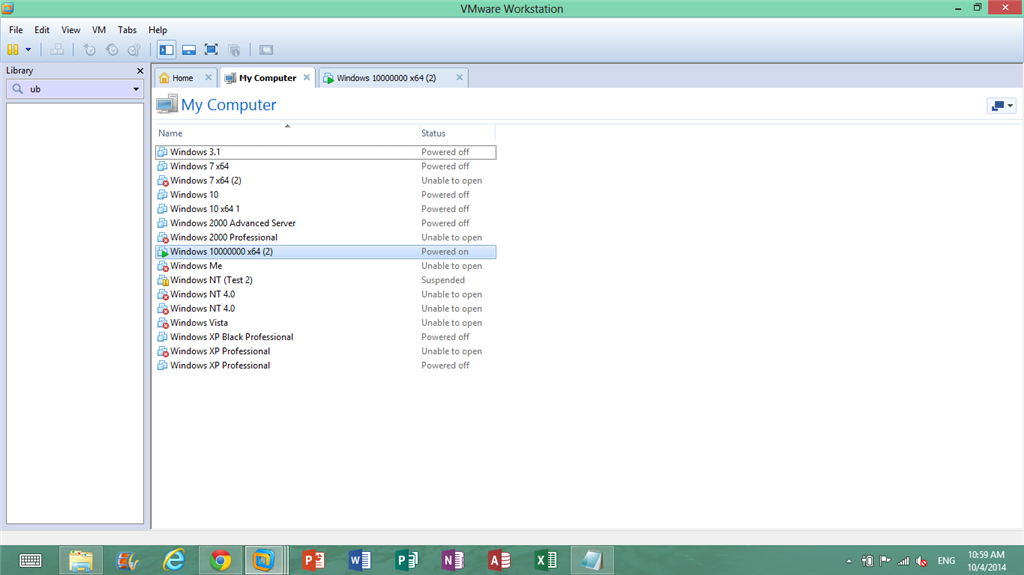Click the Library search field containing 'ub'

point(77,89)
